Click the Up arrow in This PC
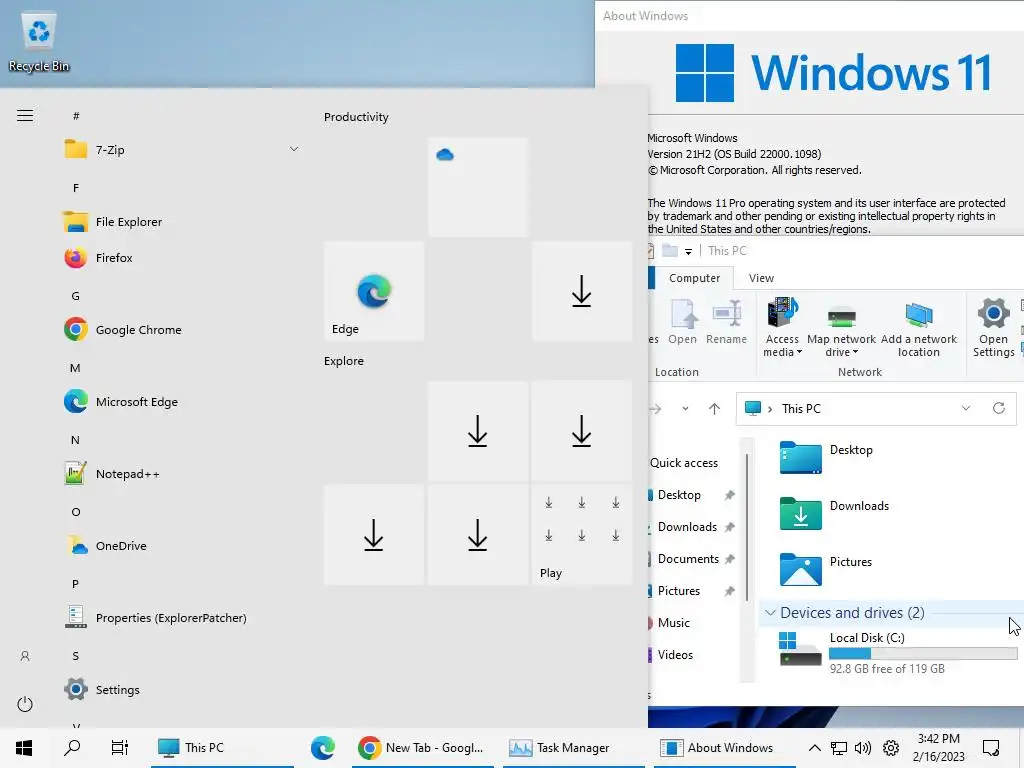Screen dimensions: 1024x768 (x=714, y=409)
